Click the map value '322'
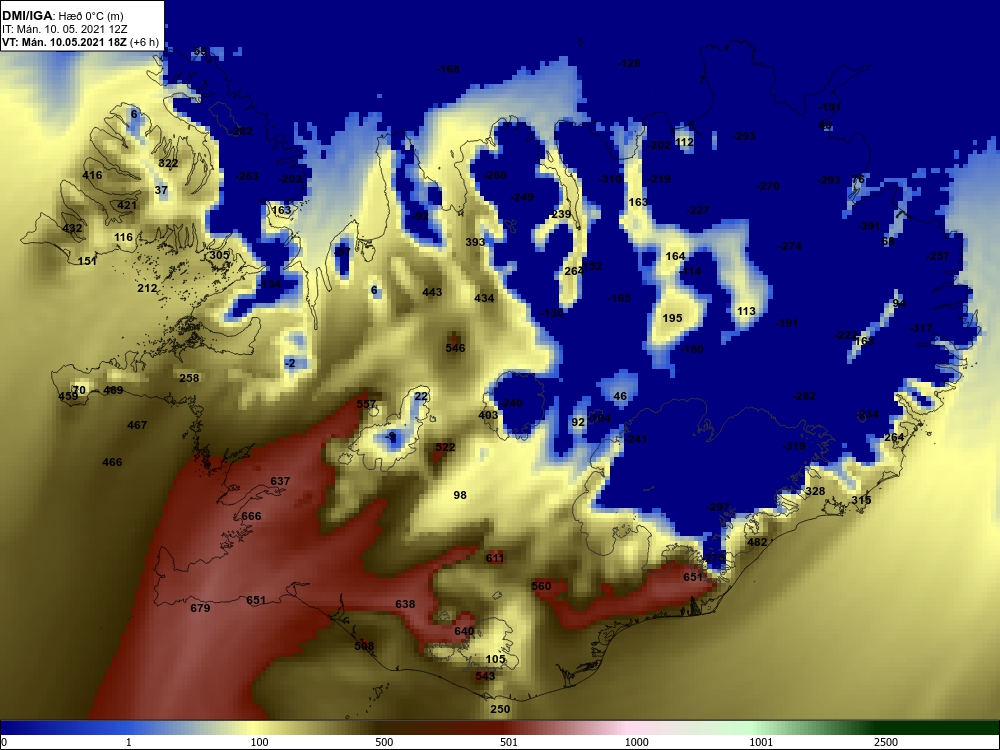 coord(168,164)
